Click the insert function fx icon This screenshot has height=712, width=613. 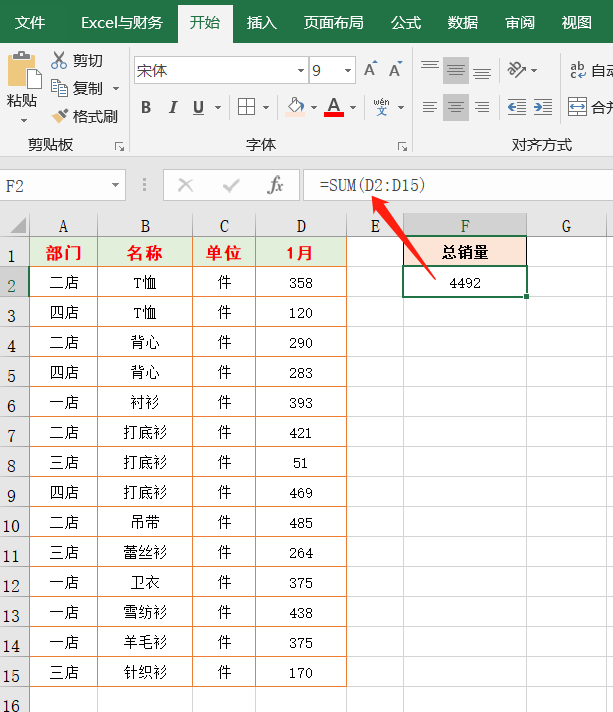[275, 185]
